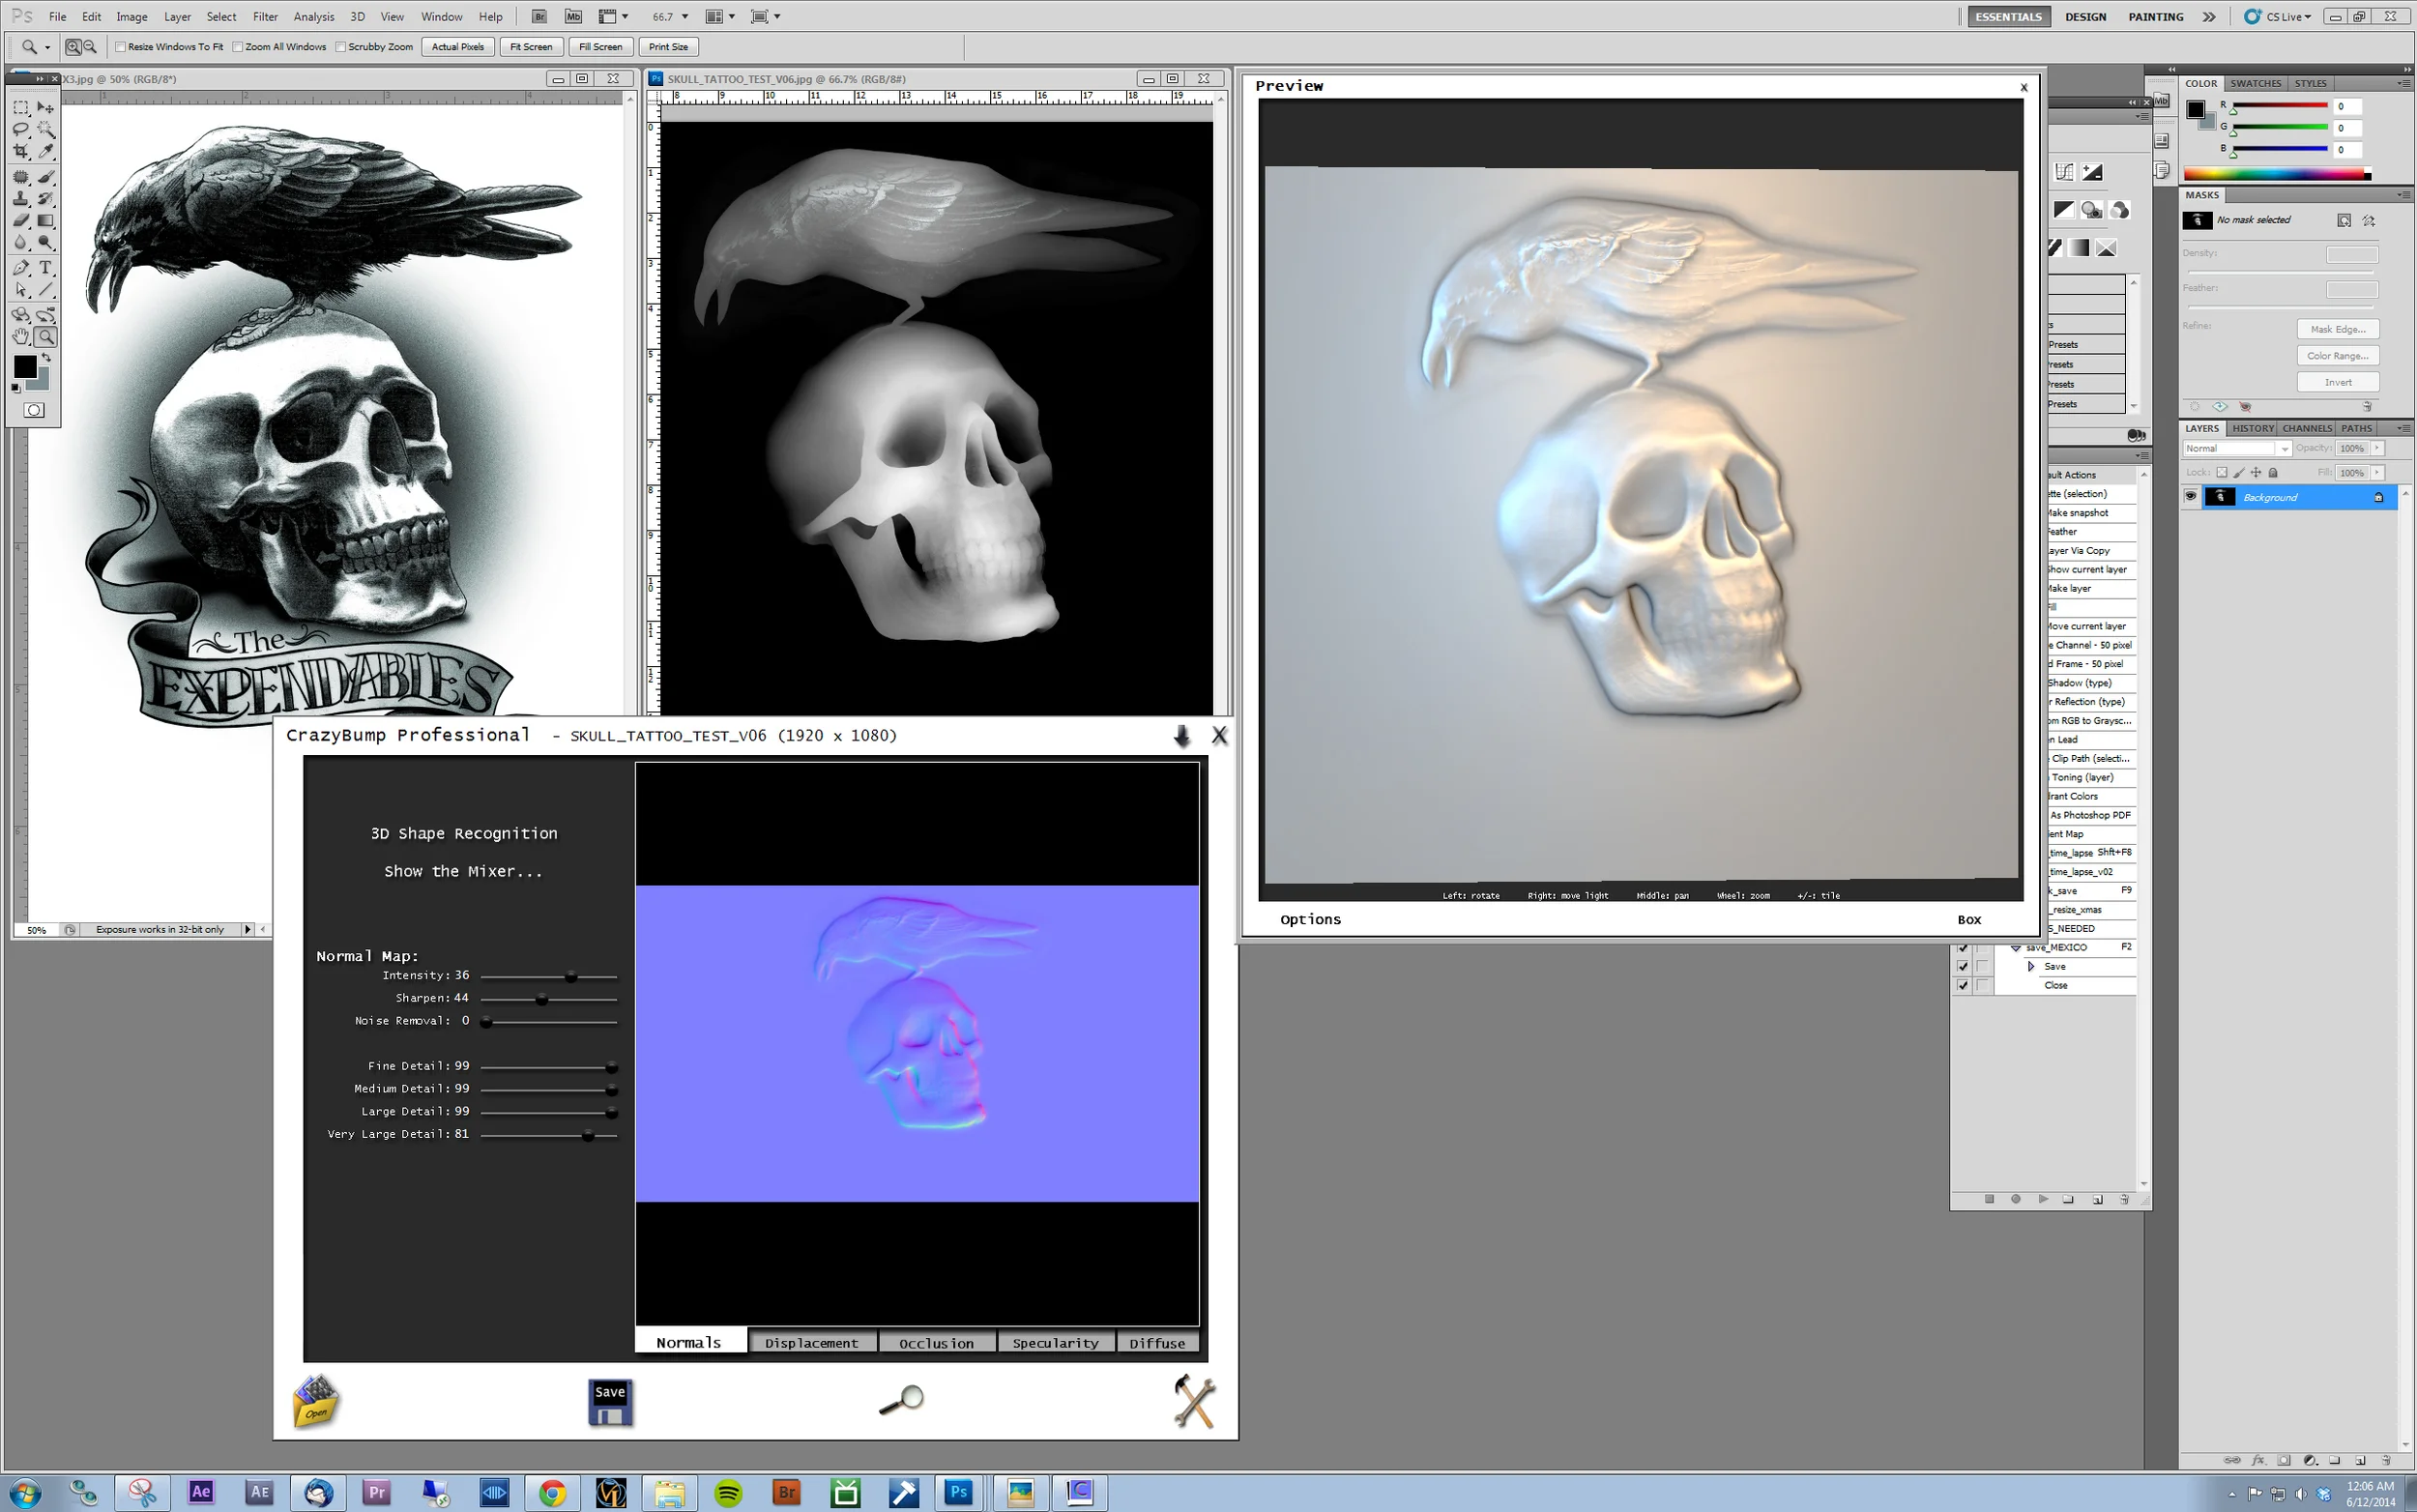Click Show the Mixer... in CrazyBump

[463, 872]
